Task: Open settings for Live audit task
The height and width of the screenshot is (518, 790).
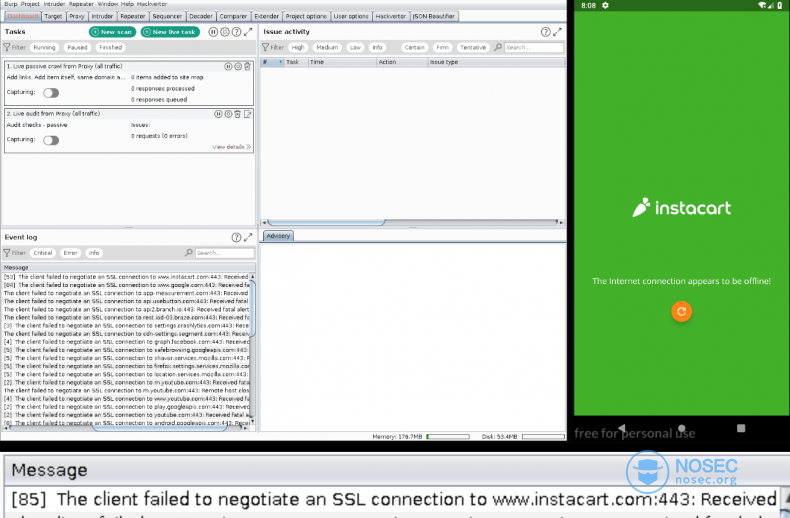Action: pos(228,114)
